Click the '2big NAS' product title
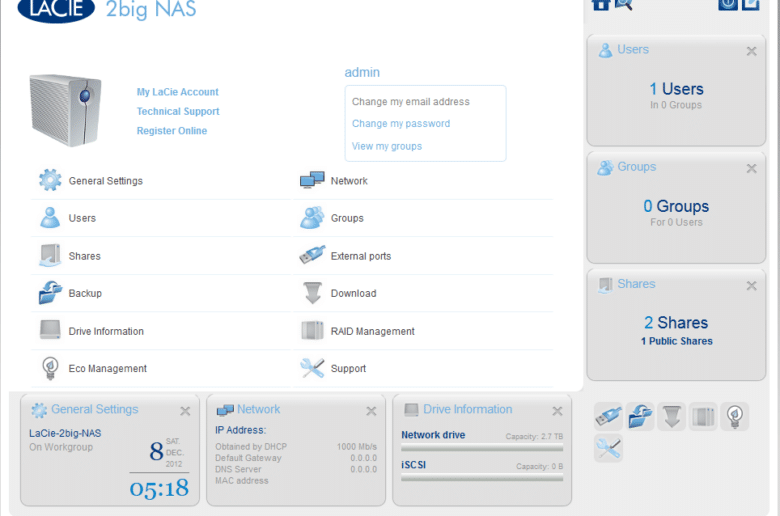Screen dimensions: 780x516 tap(151, 8)
